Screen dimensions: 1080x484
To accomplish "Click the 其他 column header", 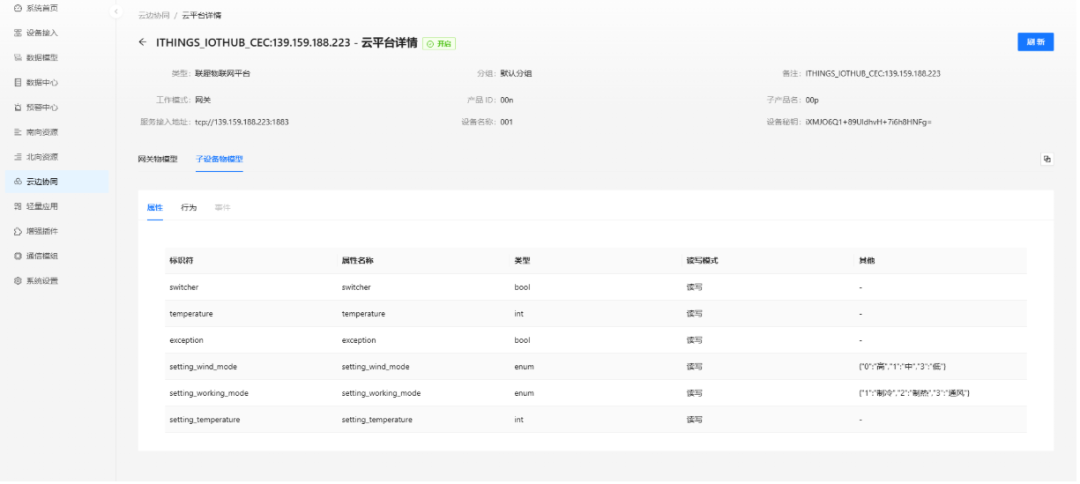I will 866,261.
